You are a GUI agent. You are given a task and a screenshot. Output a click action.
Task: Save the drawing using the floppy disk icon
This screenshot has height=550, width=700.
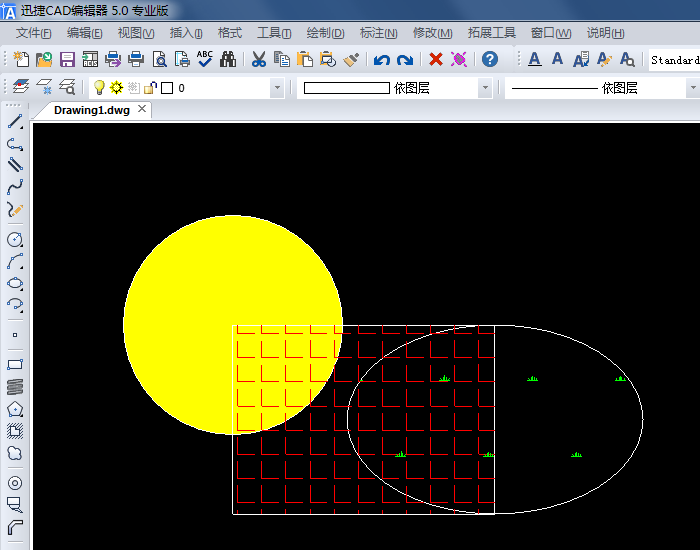(x=67, y=59)
